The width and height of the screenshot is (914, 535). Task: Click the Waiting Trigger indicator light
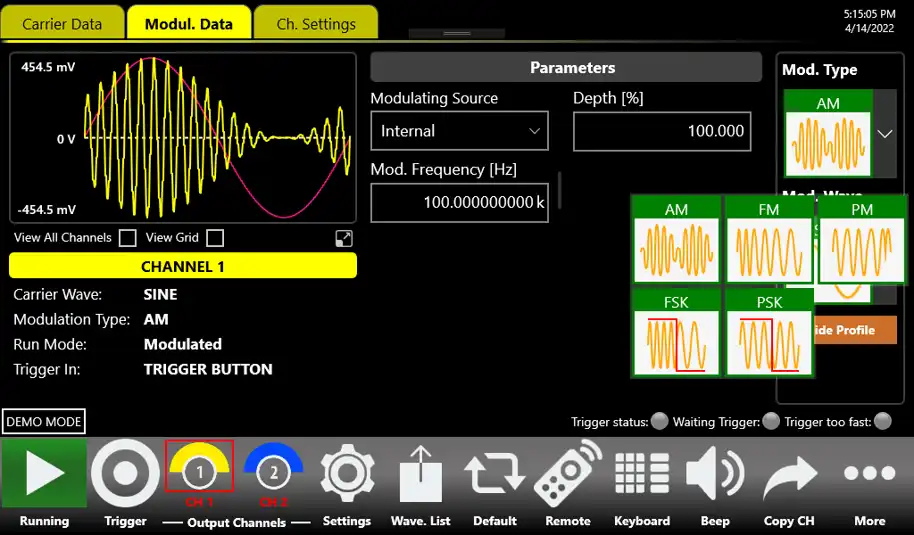pyautogui.click(x=771, y=421)
